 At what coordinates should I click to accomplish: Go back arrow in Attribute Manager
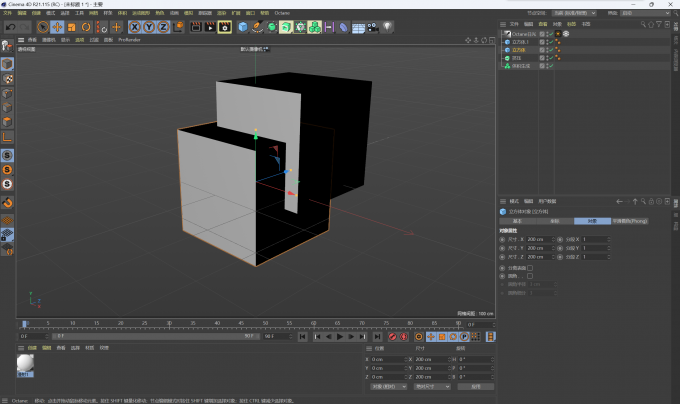pyautogui.click(x=619, y=202)
